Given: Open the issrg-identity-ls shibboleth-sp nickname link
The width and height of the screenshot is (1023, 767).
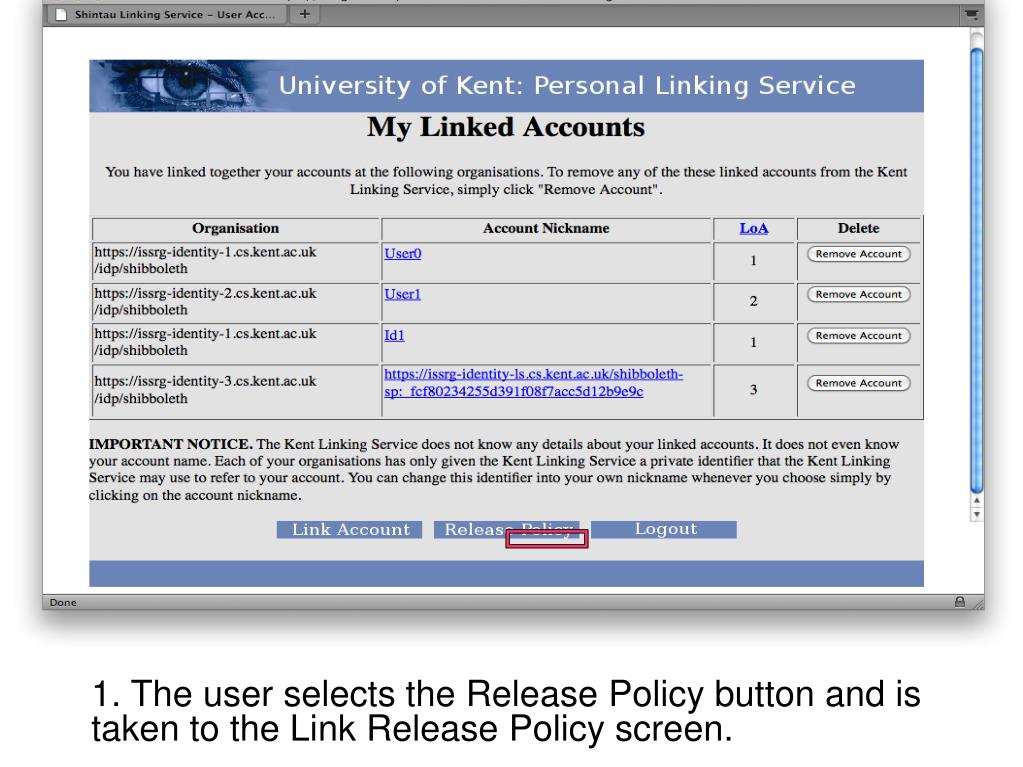Looking at the screenshot, I should pos(533,383).
